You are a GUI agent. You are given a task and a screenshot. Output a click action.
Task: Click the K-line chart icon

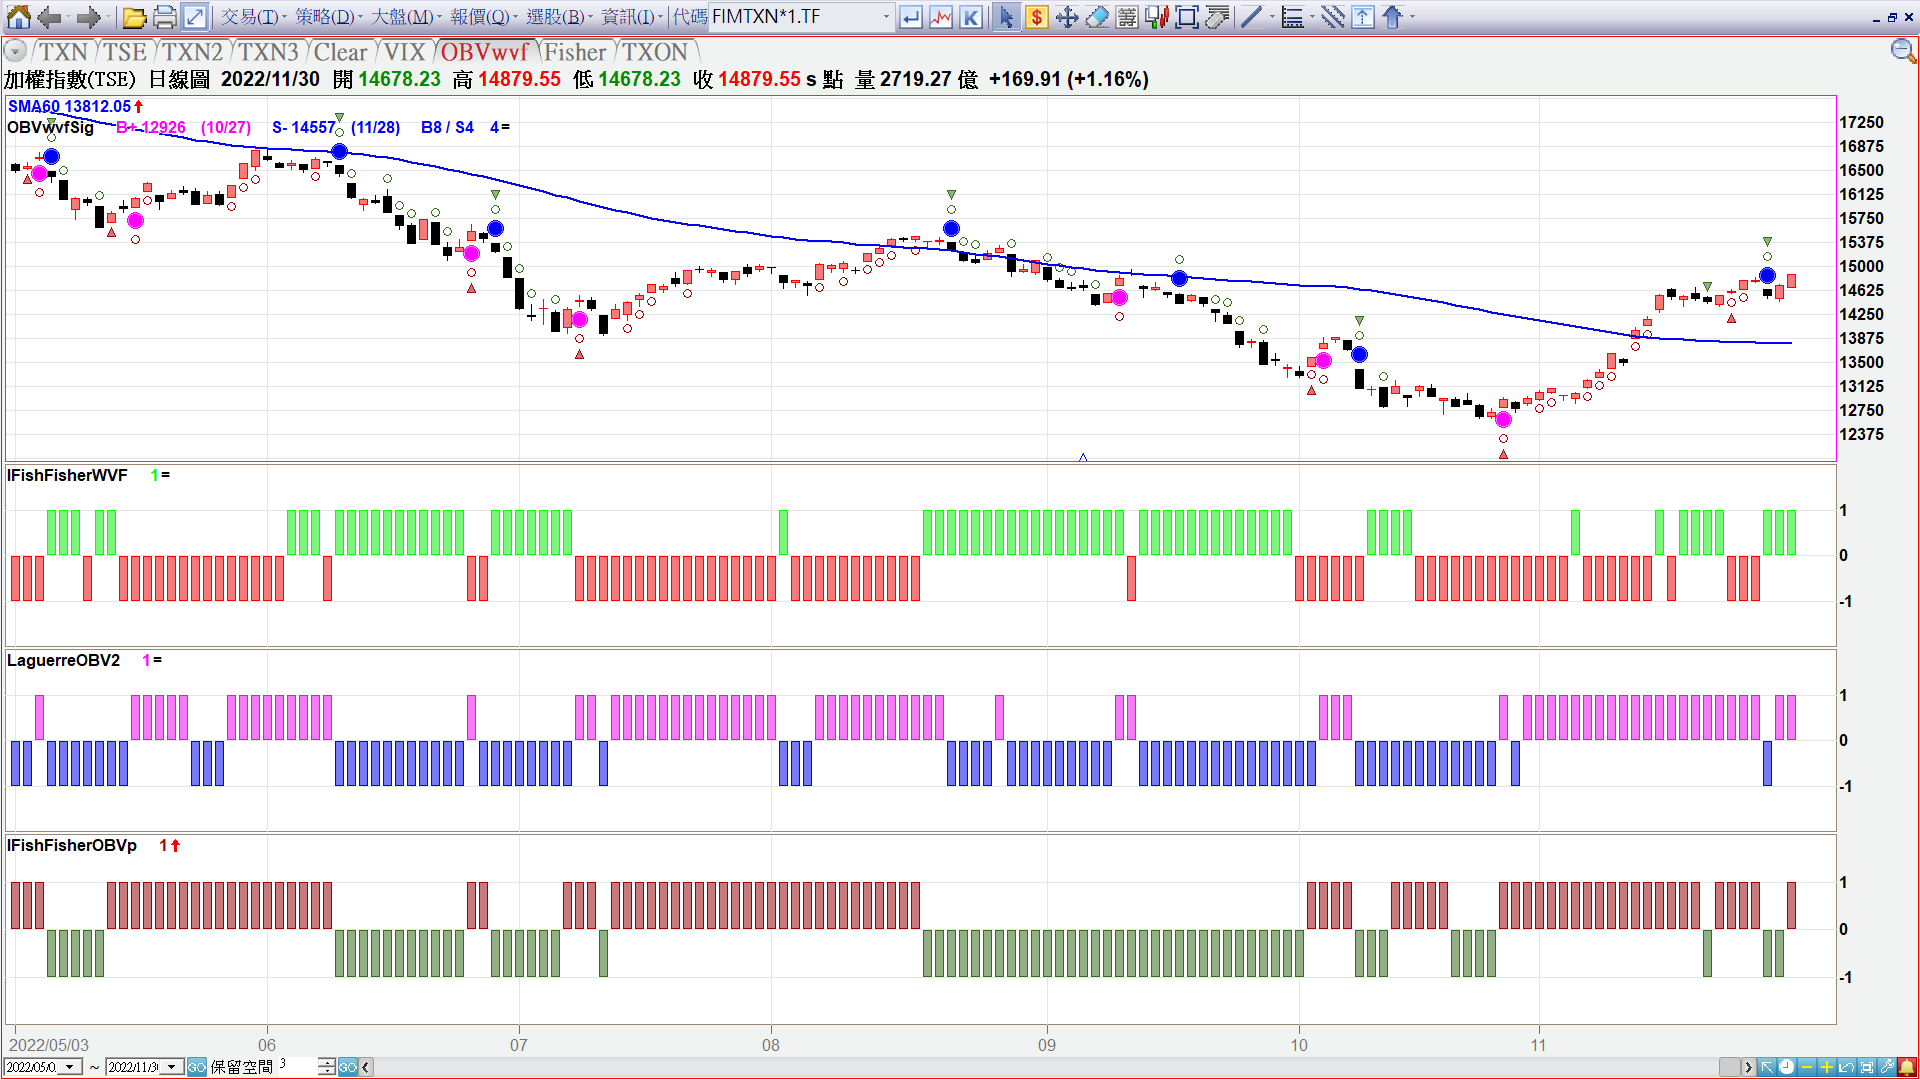[x=970, y=17]
